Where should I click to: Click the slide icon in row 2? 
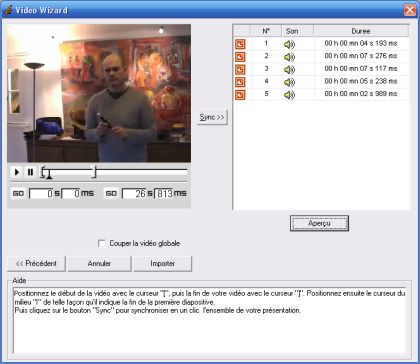(240, 57)
